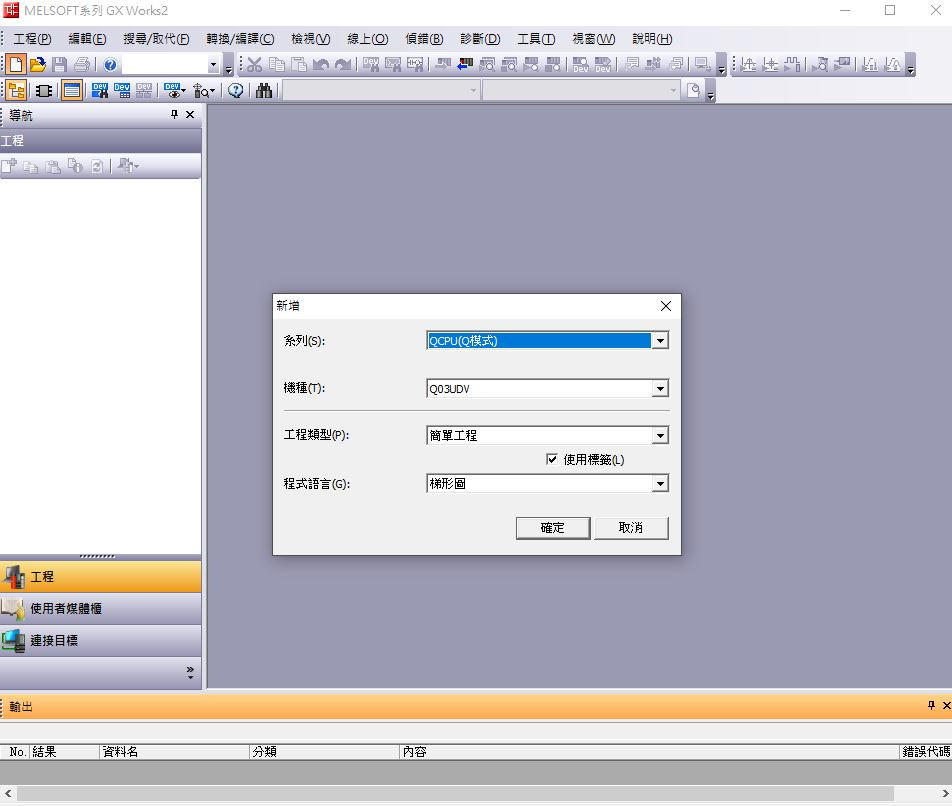Open the 搜尋/取代(F) menu
This screenshot has width=952, height=806.
[156, 39]
